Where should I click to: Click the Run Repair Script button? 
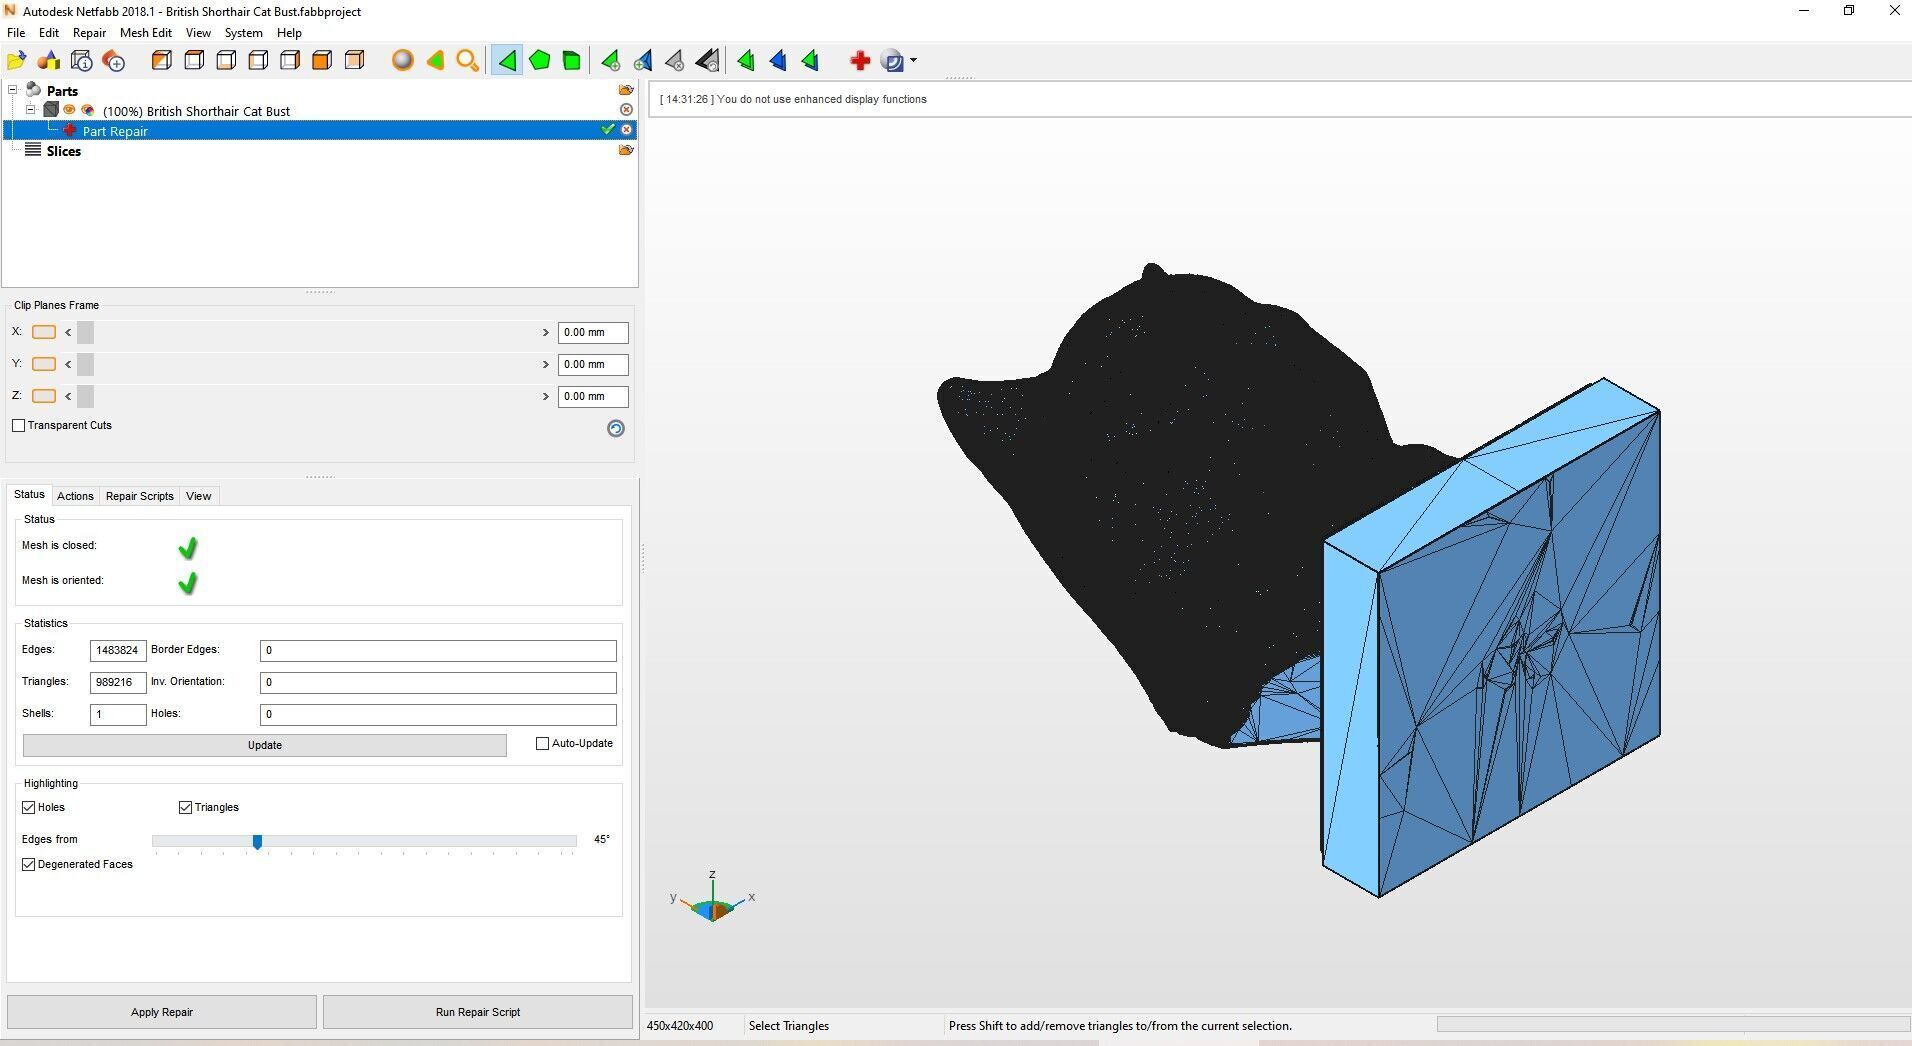pyautogui.click(x=478, y=1012)
